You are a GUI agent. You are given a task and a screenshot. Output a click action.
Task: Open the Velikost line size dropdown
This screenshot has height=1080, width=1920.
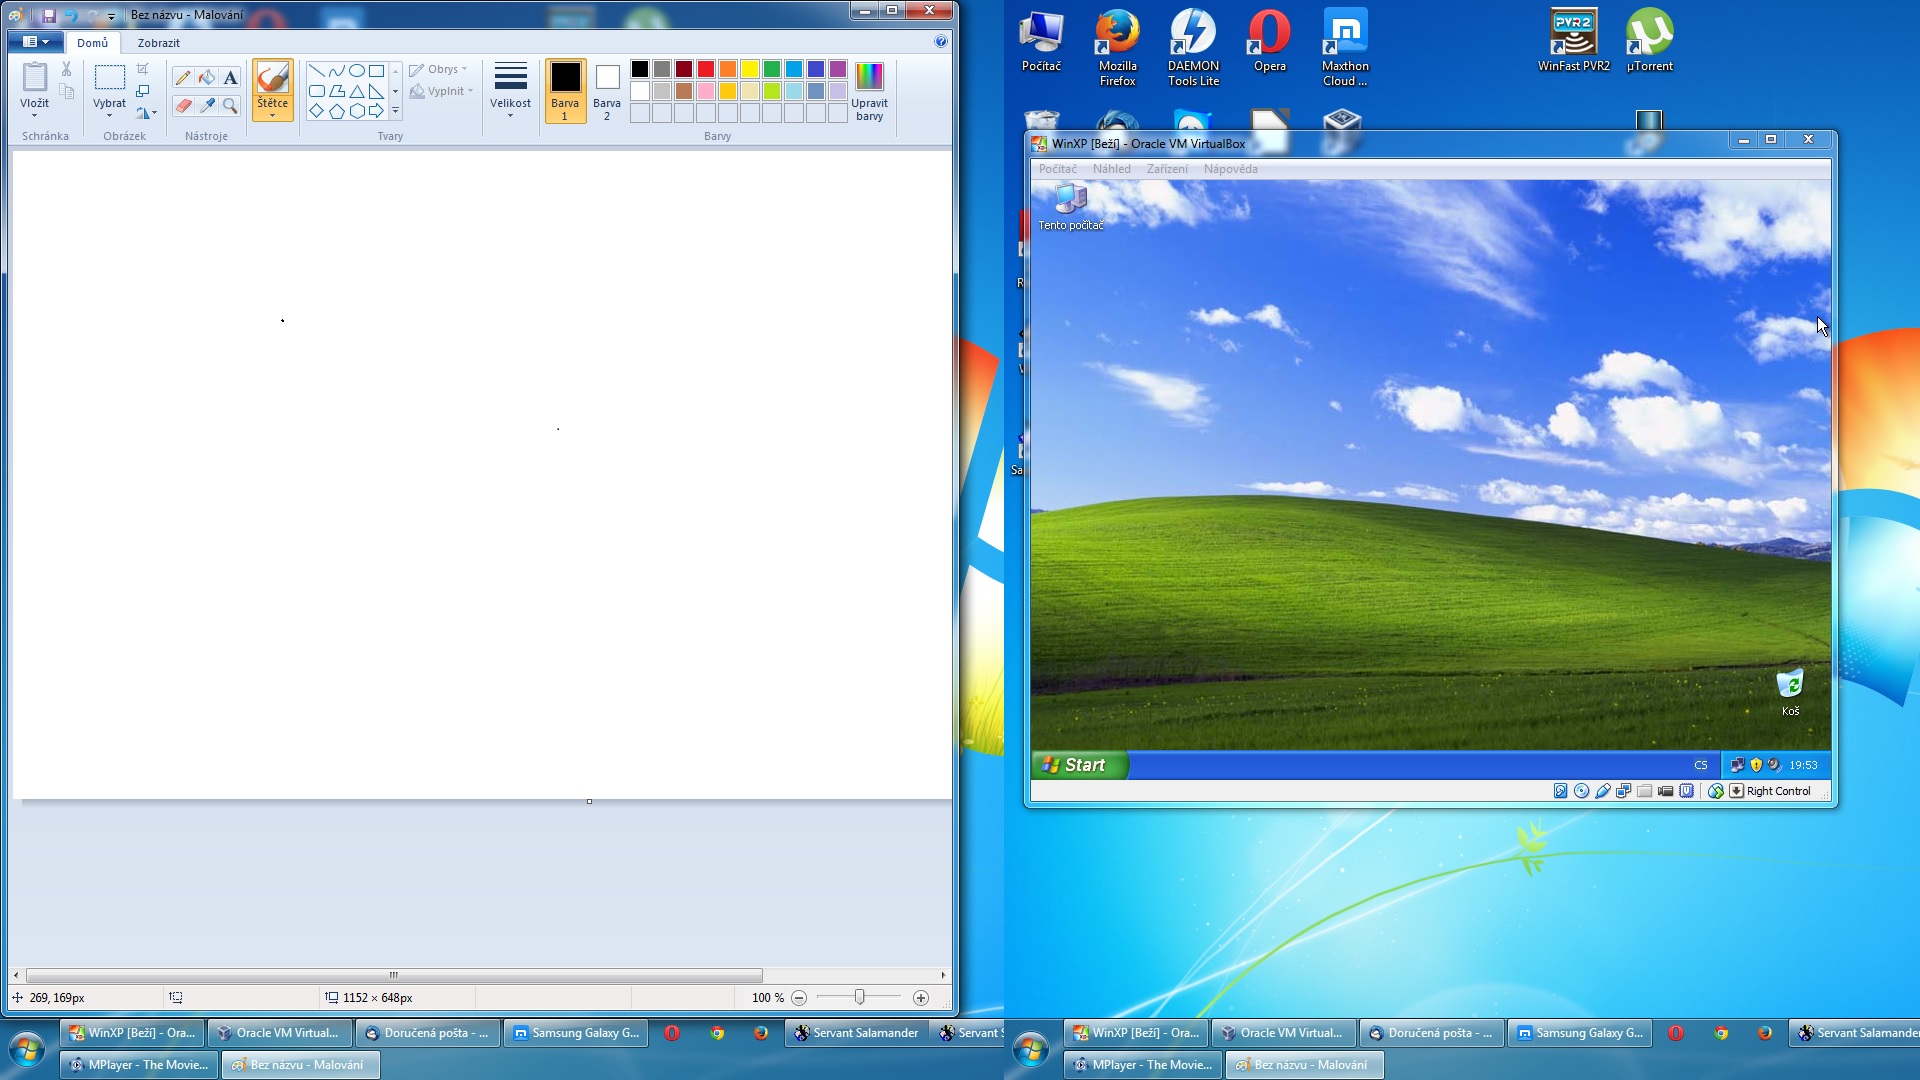tap(510, 90)
